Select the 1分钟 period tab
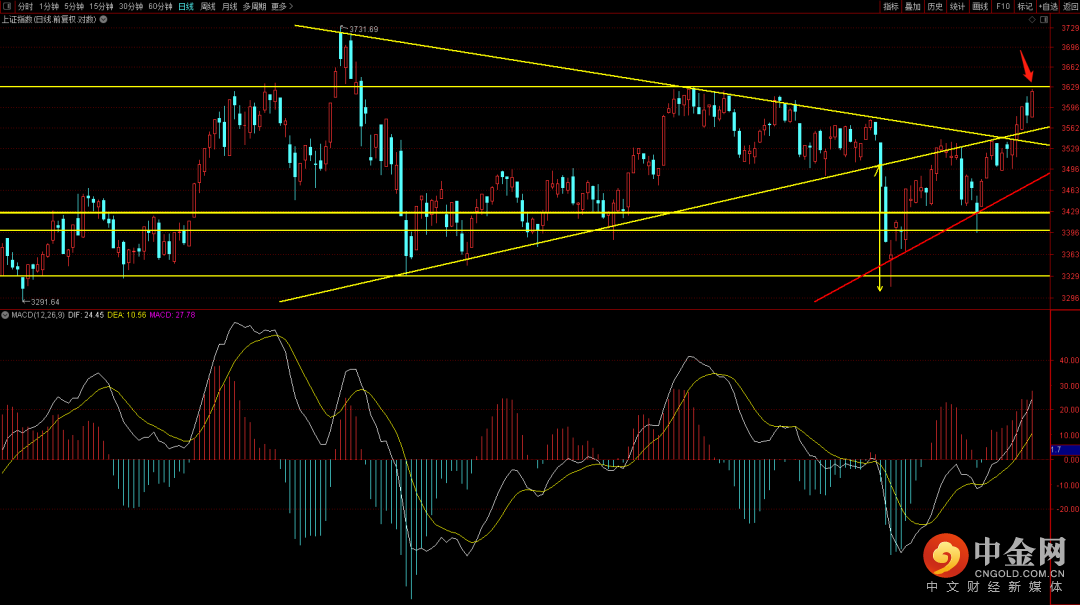1080x605 pixels. 49,6
